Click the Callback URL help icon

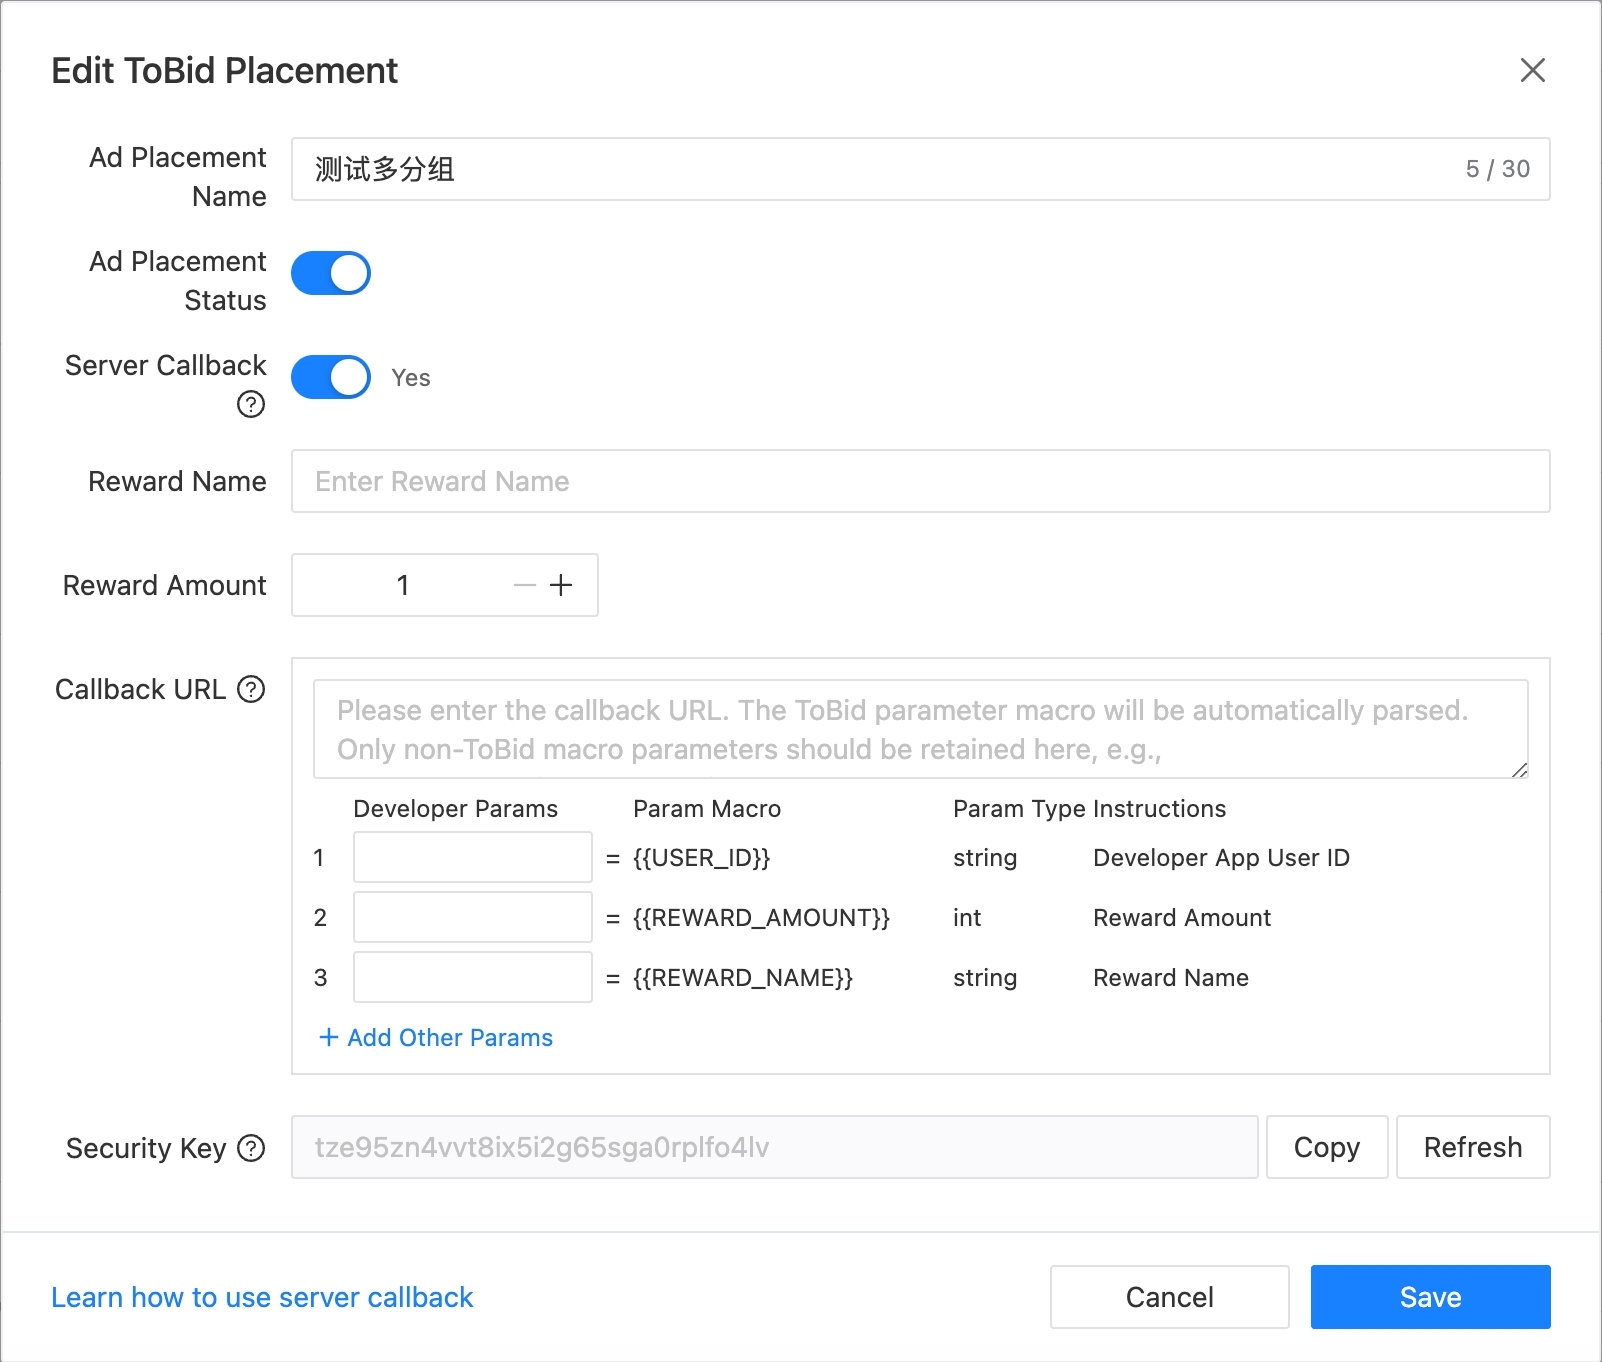251,689
